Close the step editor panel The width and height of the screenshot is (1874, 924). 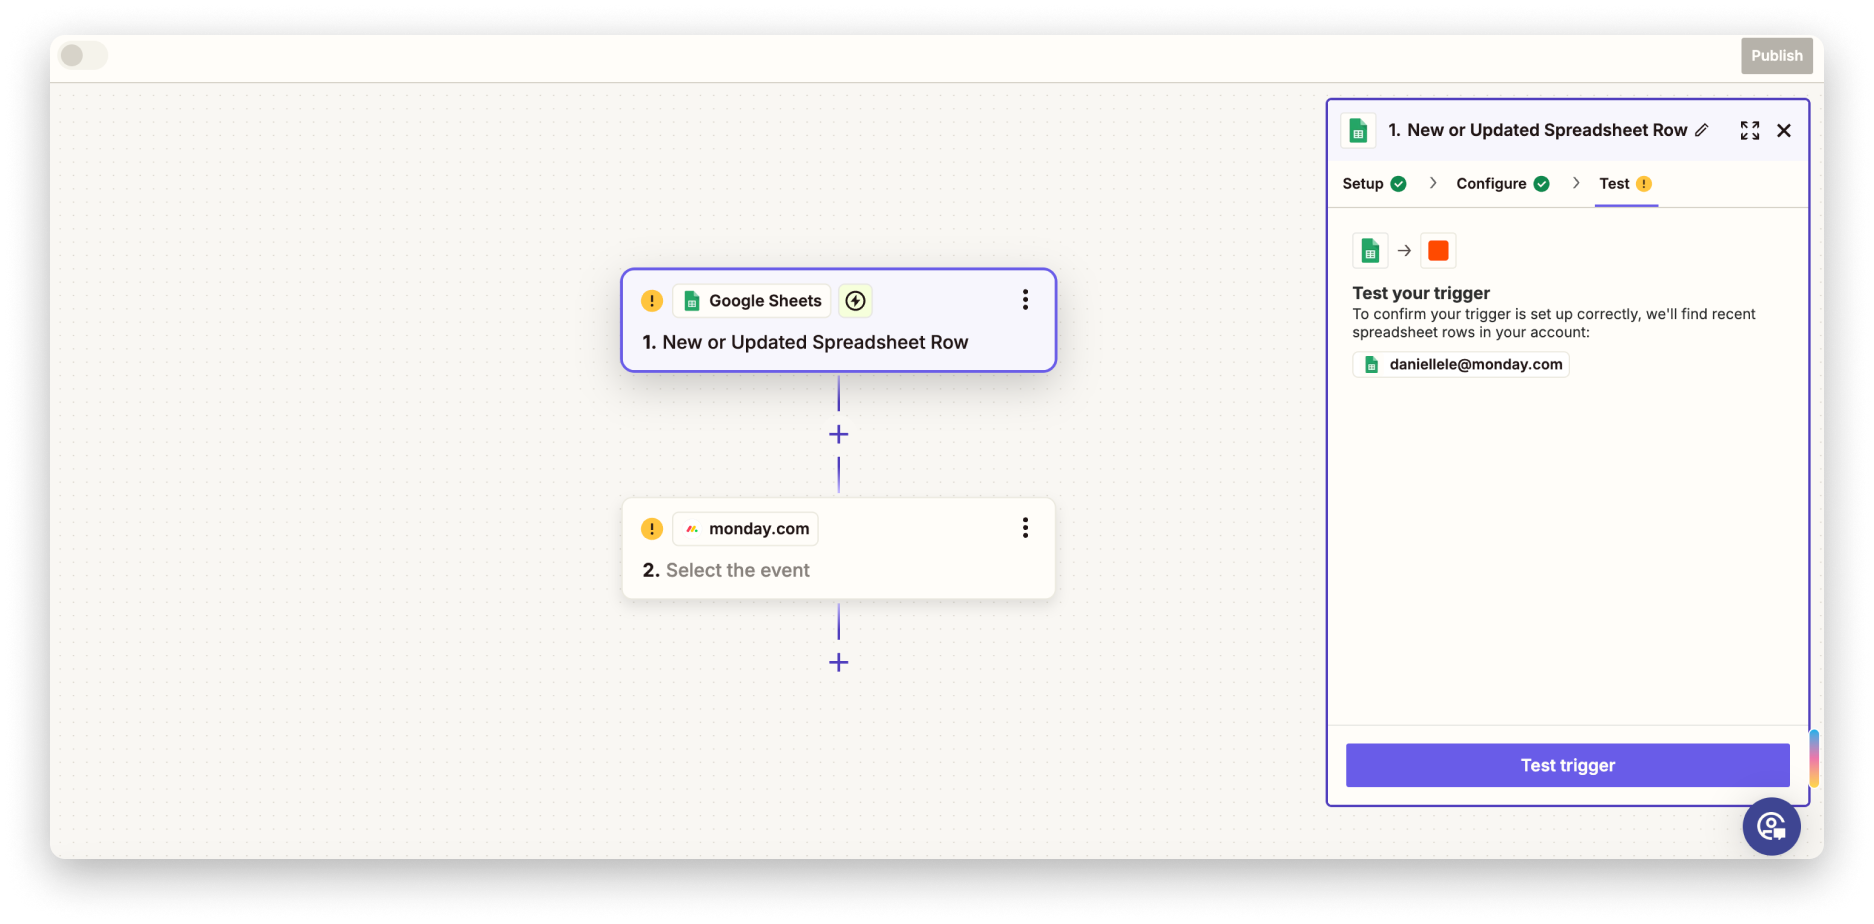click(1784, 131)
